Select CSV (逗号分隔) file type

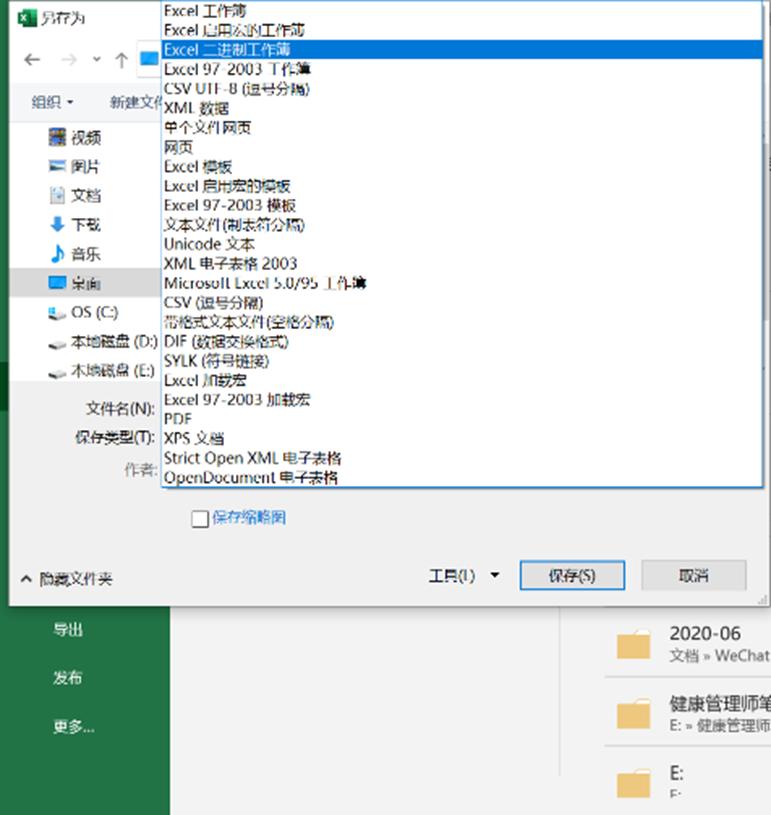[462, 303]
